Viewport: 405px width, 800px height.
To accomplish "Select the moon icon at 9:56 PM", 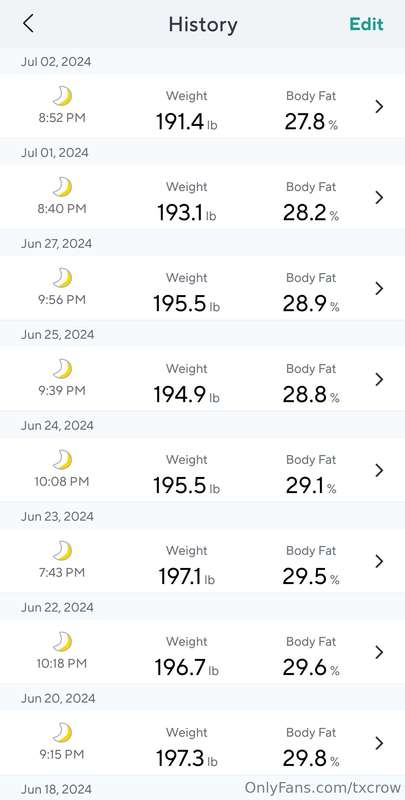I will point(62,278).
